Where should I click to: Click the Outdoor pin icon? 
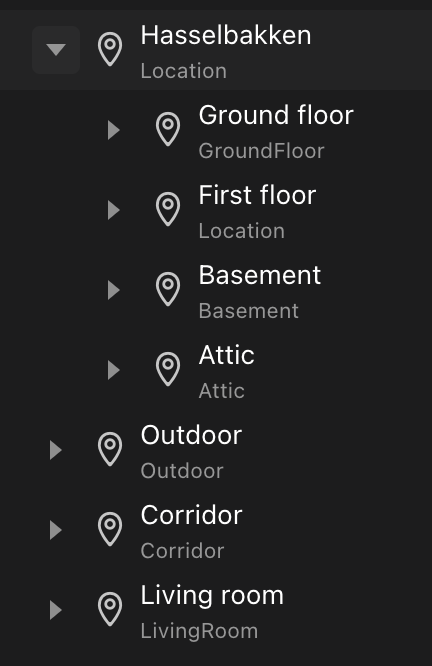point(110,449)
